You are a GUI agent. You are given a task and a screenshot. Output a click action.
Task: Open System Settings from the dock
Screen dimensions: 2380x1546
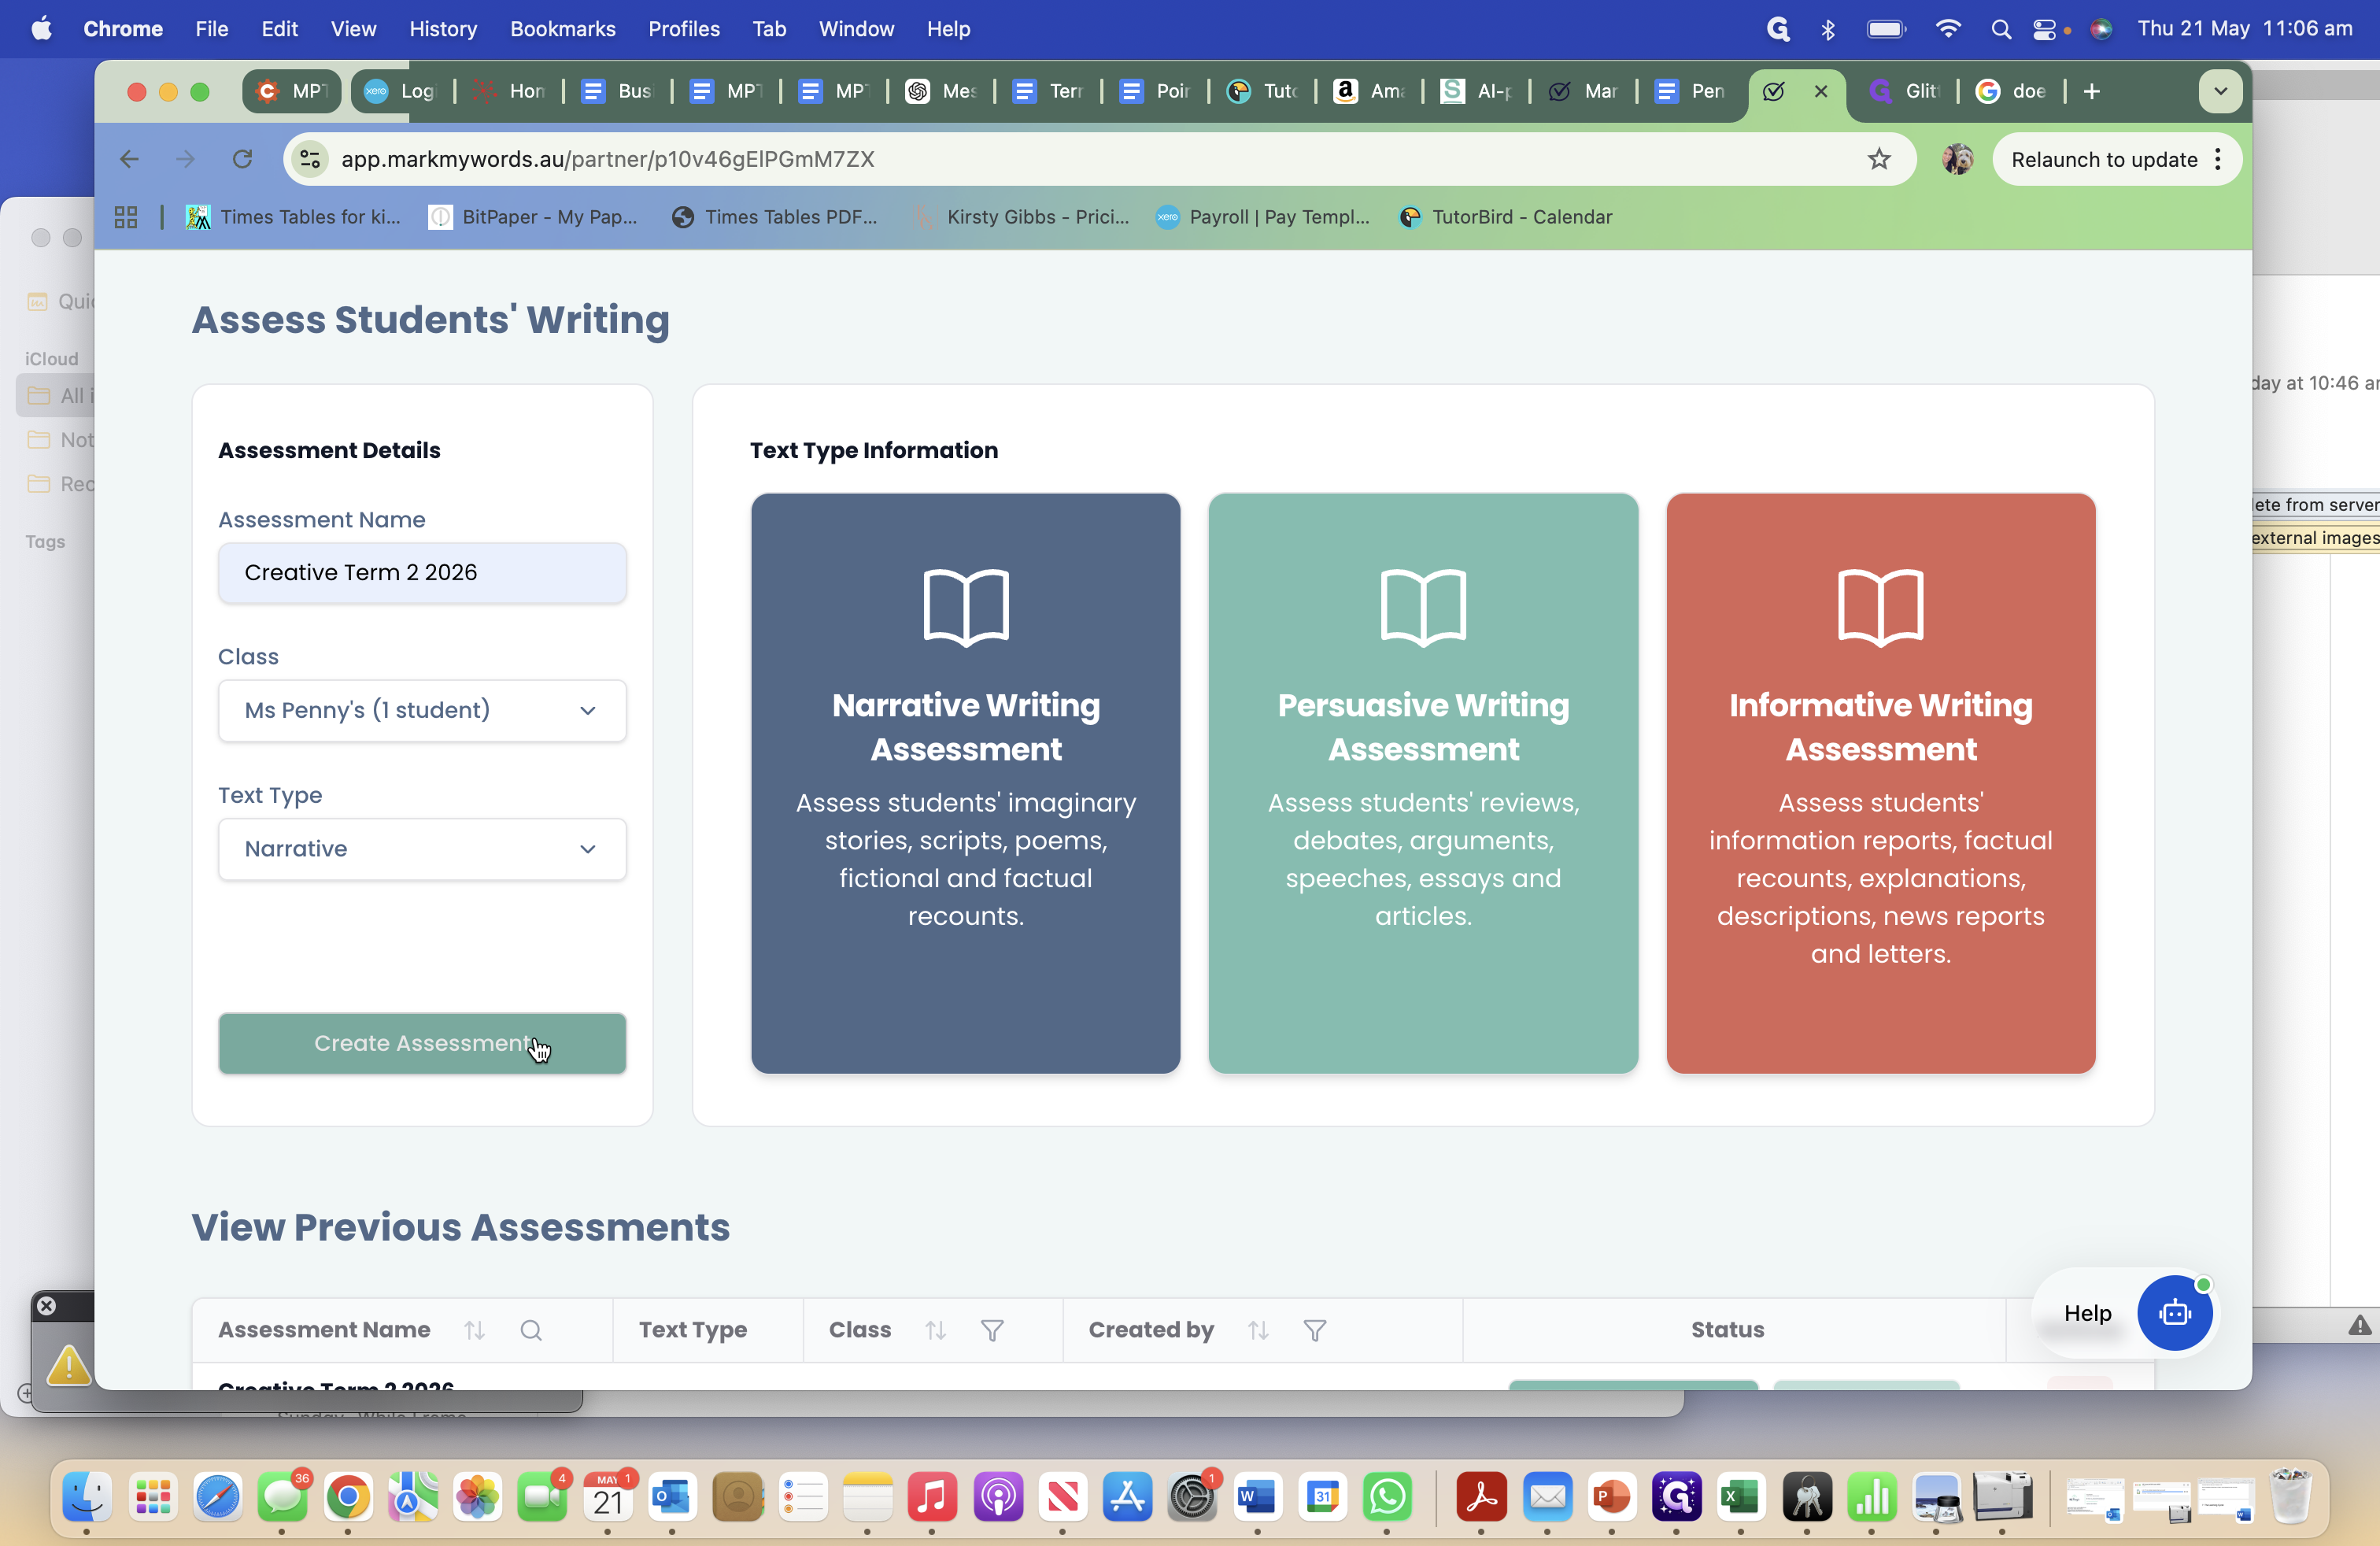pyautogui.click(x=1192, y=1497)
